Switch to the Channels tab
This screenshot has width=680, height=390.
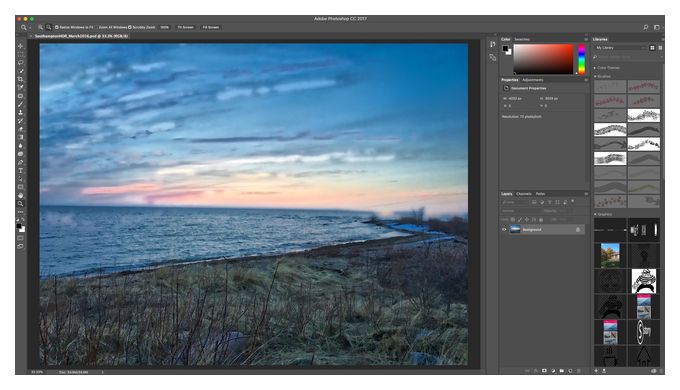click(x=524, y=194)
